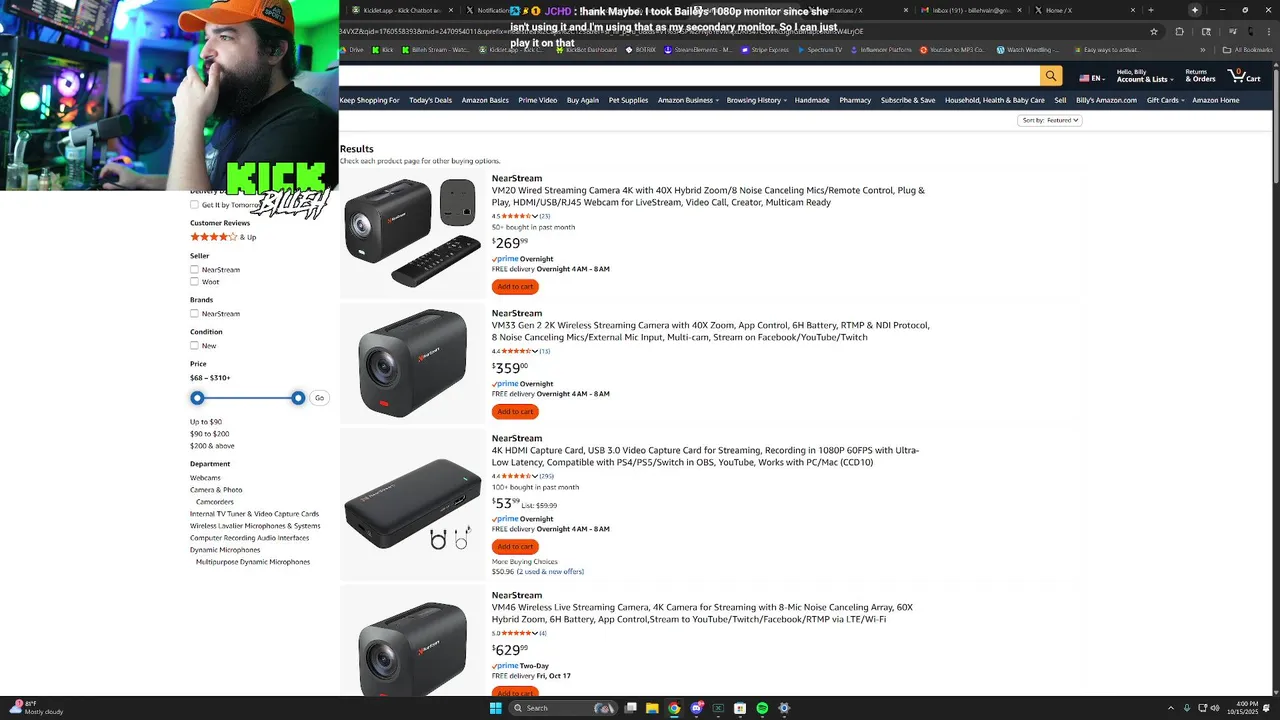Expand the Browsing History menu

756,100
